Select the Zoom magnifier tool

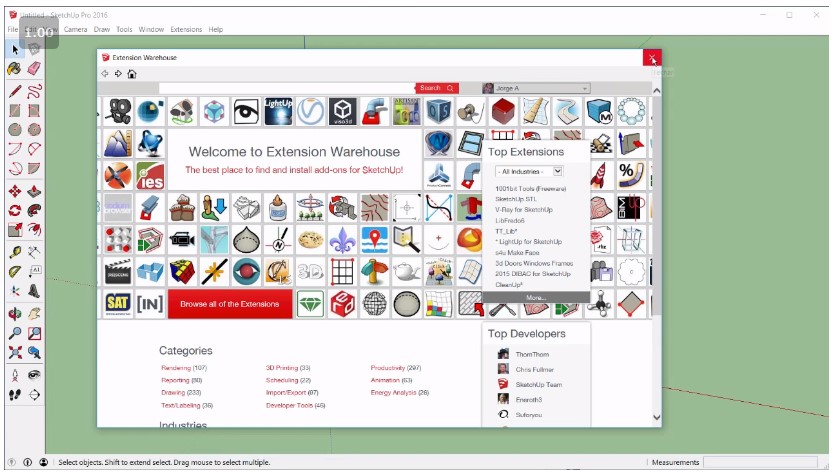(x=15, y=333)
